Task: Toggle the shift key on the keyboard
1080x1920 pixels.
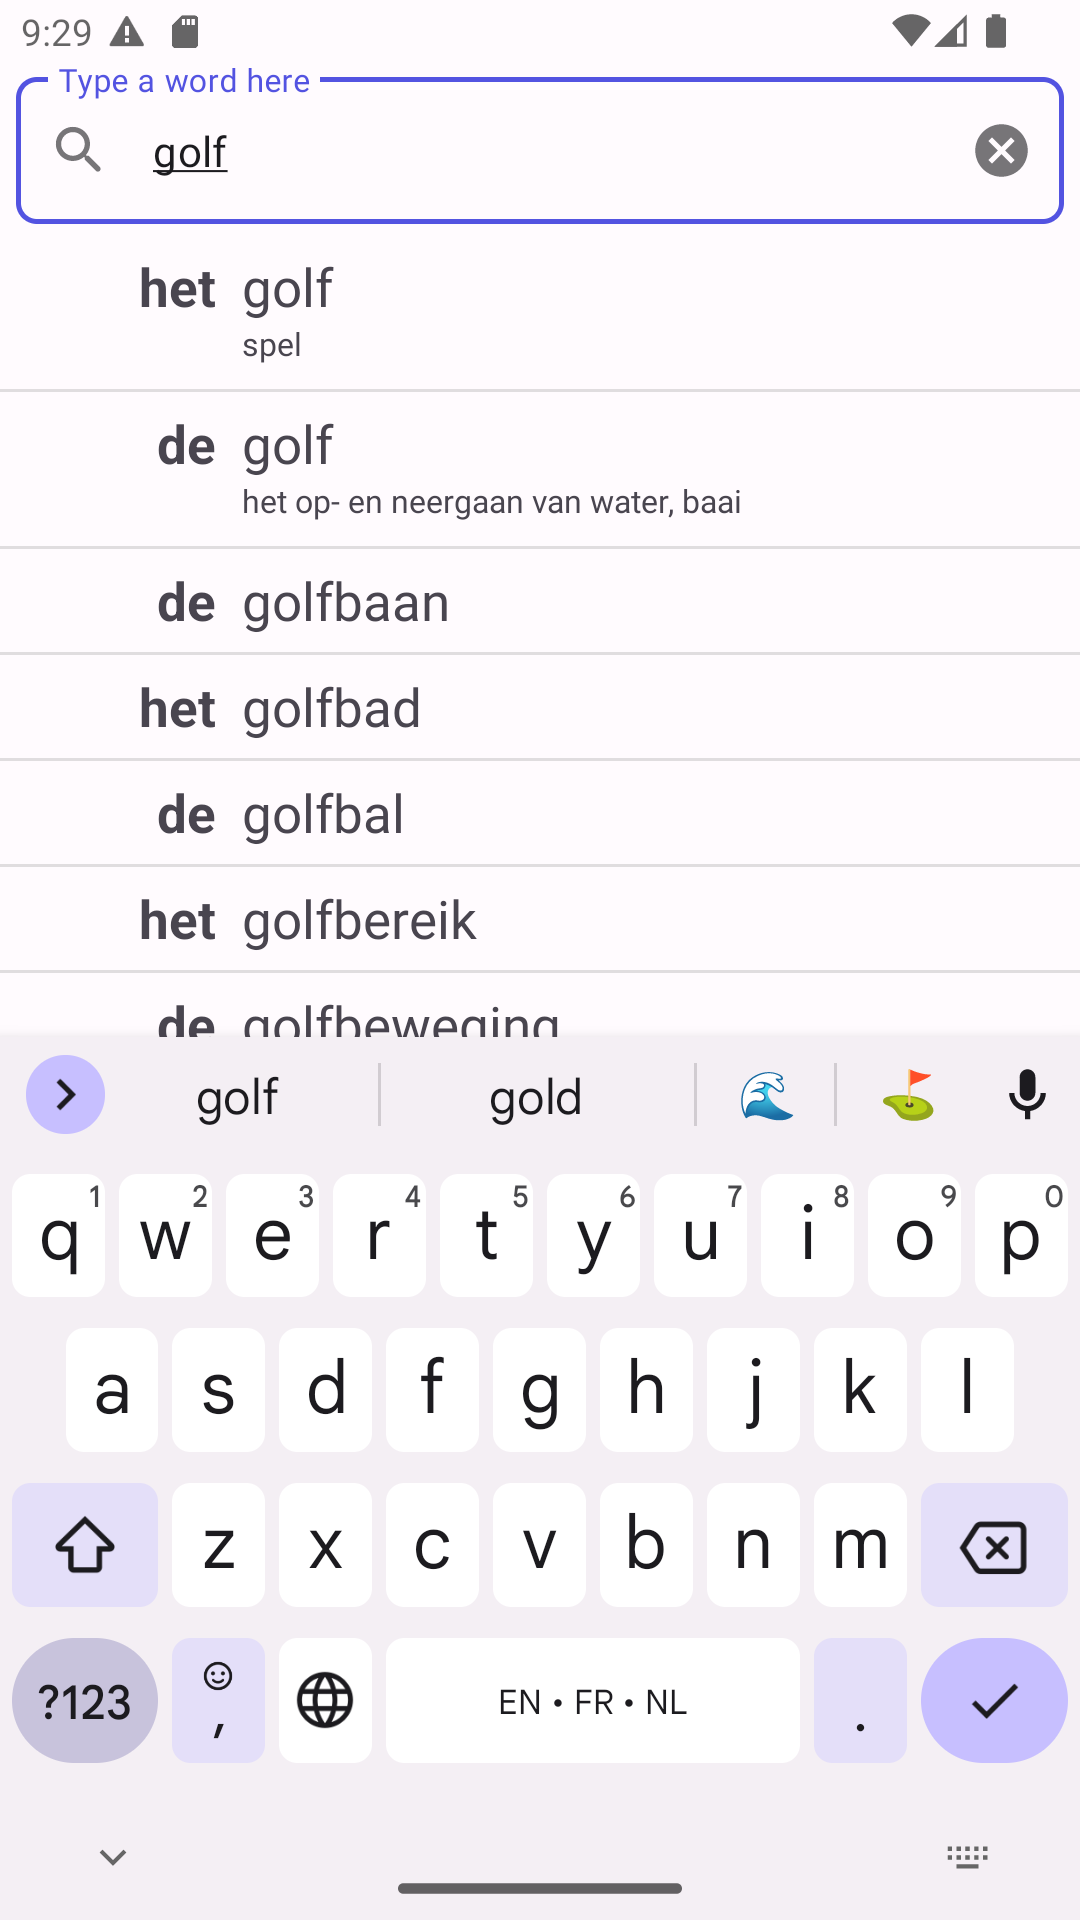Action: click(85, 1546)
